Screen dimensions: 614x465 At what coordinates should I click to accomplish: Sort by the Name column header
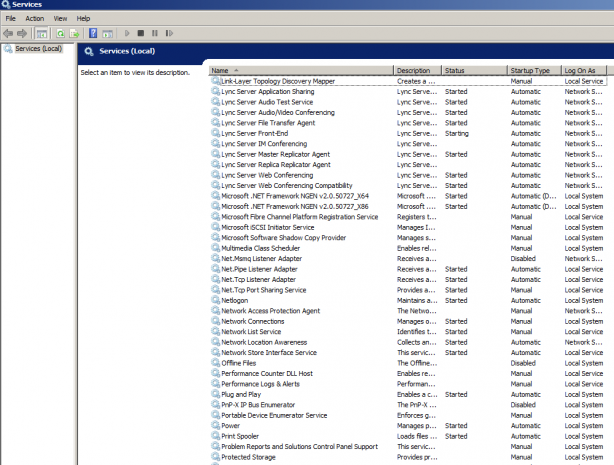pyautogui.click(x=301, y=71)
